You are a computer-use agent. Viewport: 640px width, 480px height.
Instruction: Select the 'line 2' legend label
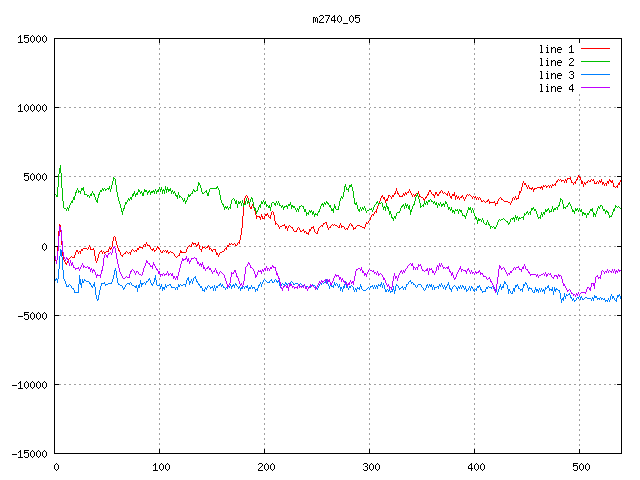point(557,62)
